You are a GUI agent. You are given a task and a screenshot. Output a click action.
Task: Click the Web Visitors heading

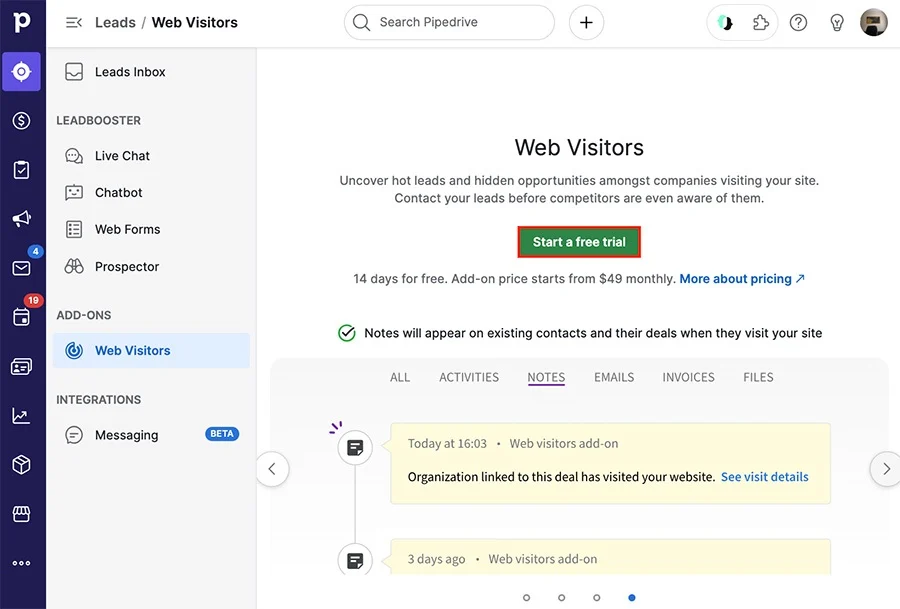pos(579,148)
